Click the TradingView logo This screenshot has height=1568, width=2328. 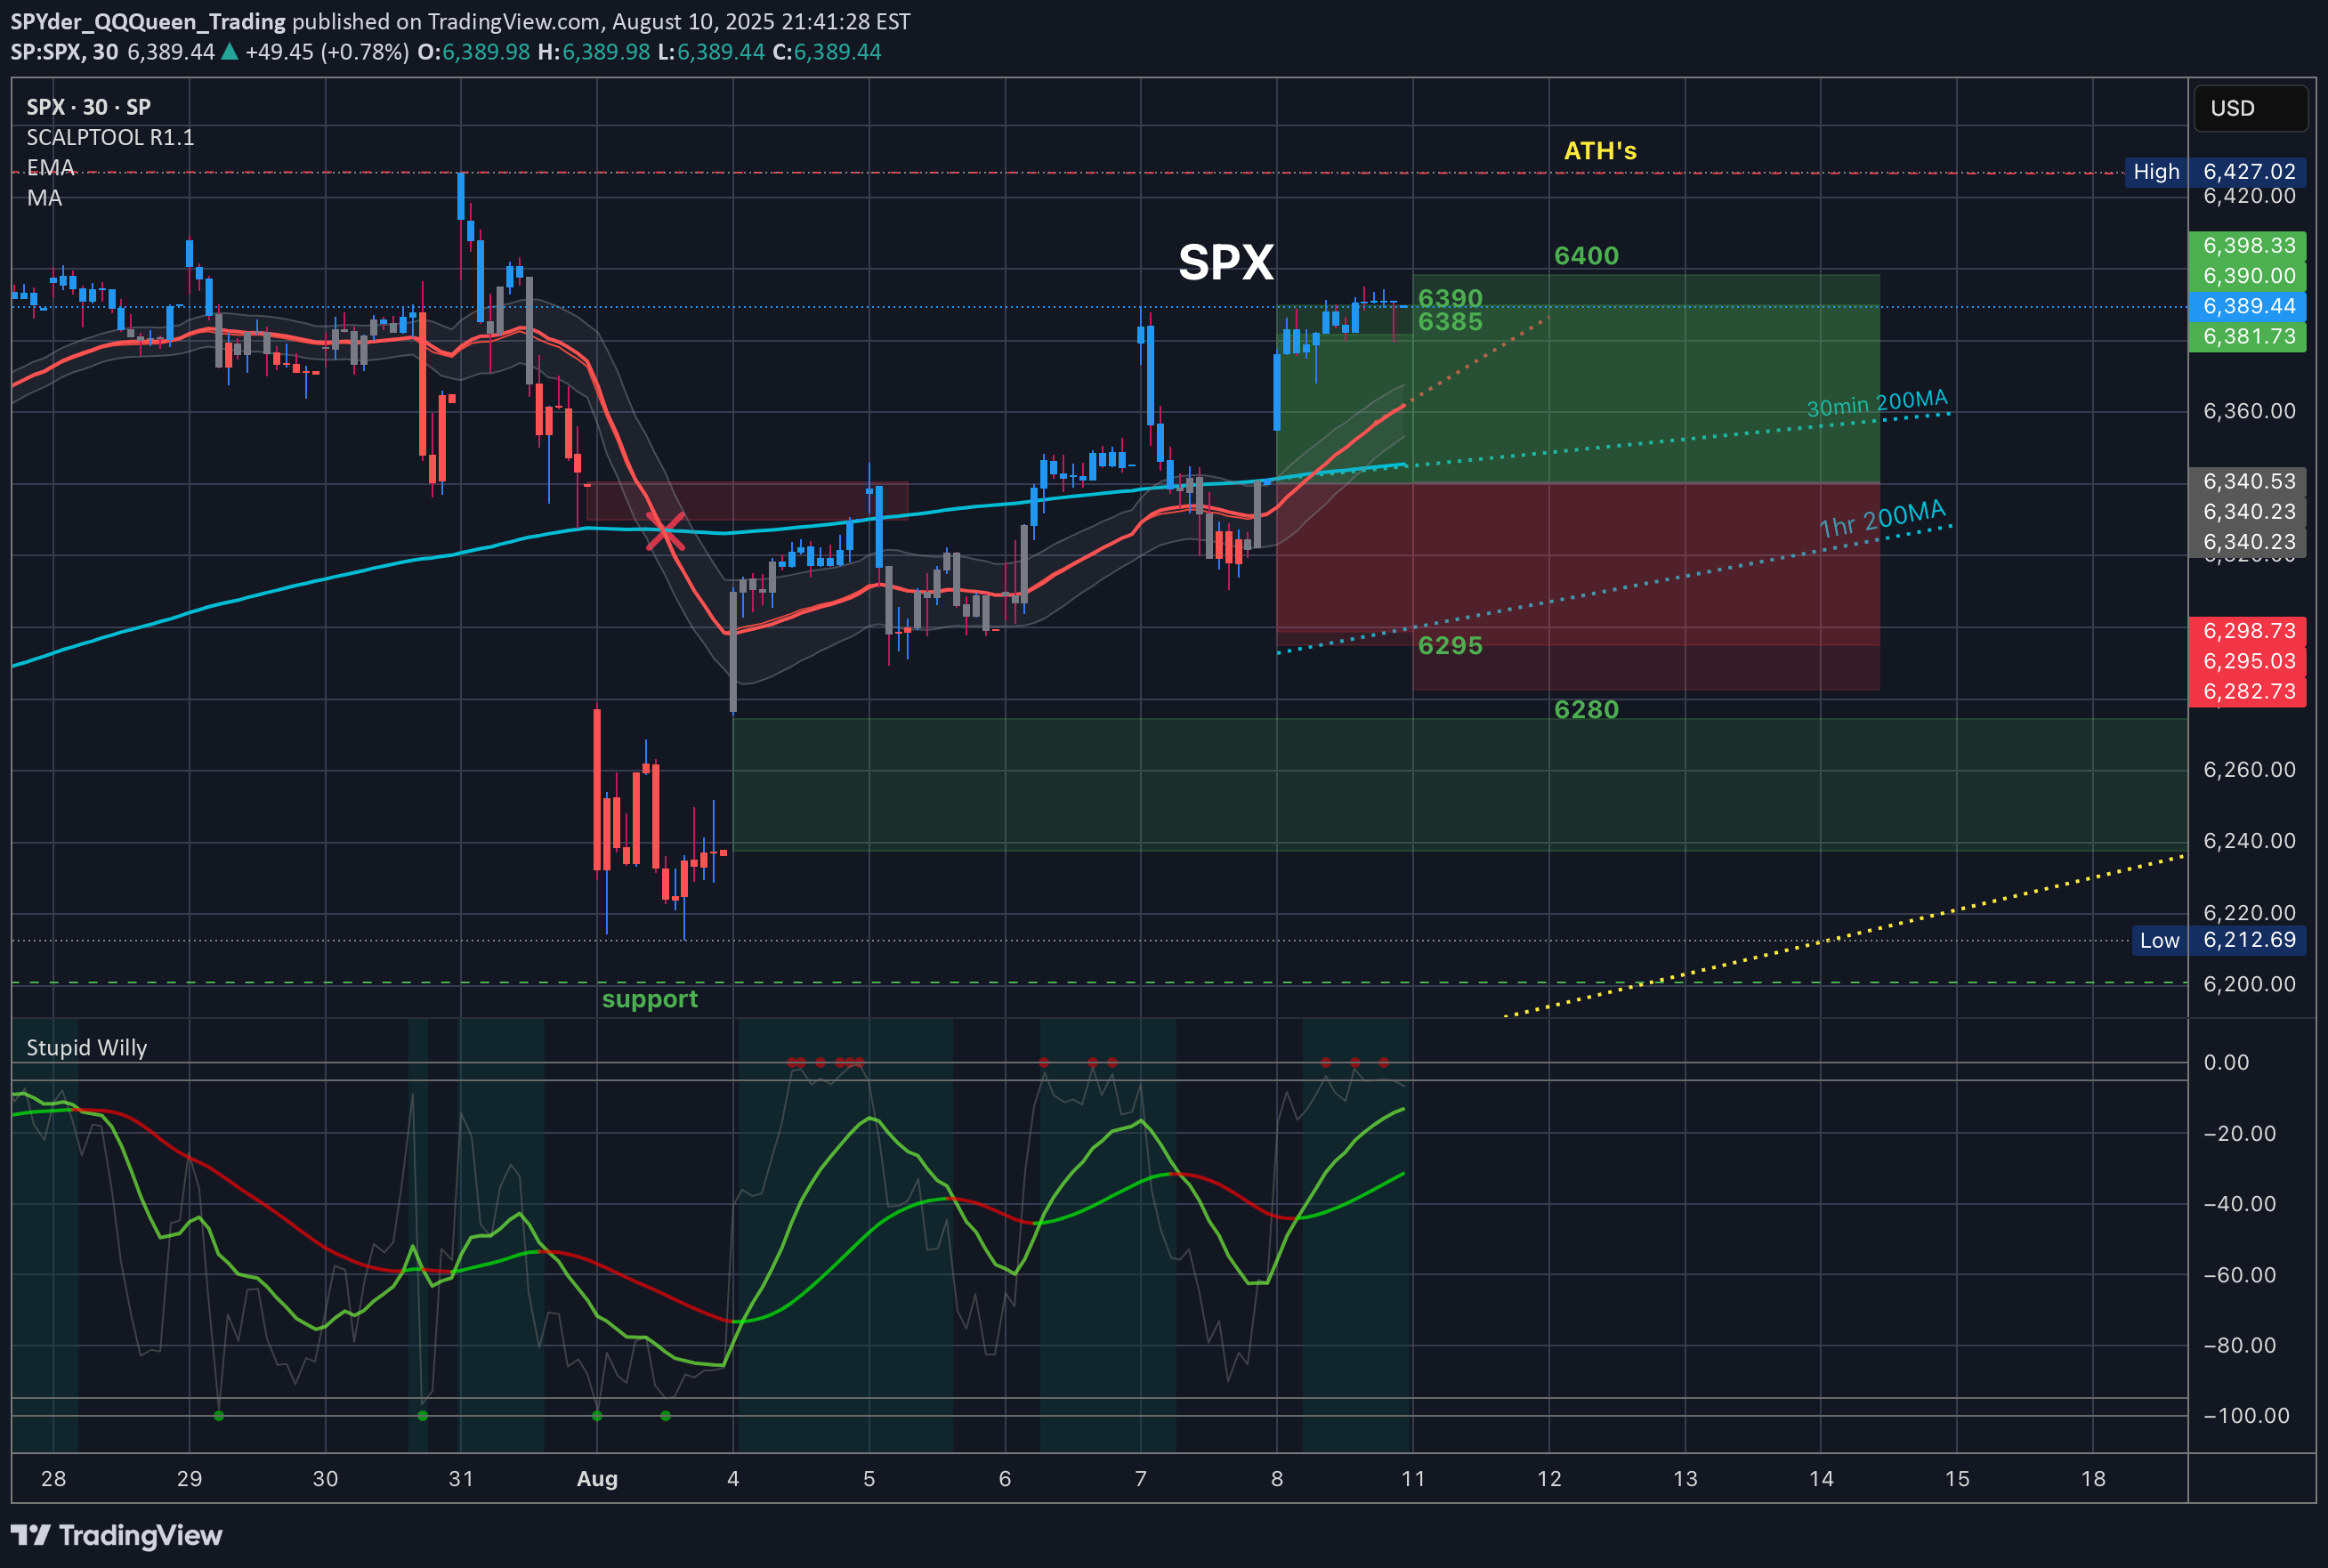coord(116,1535)
